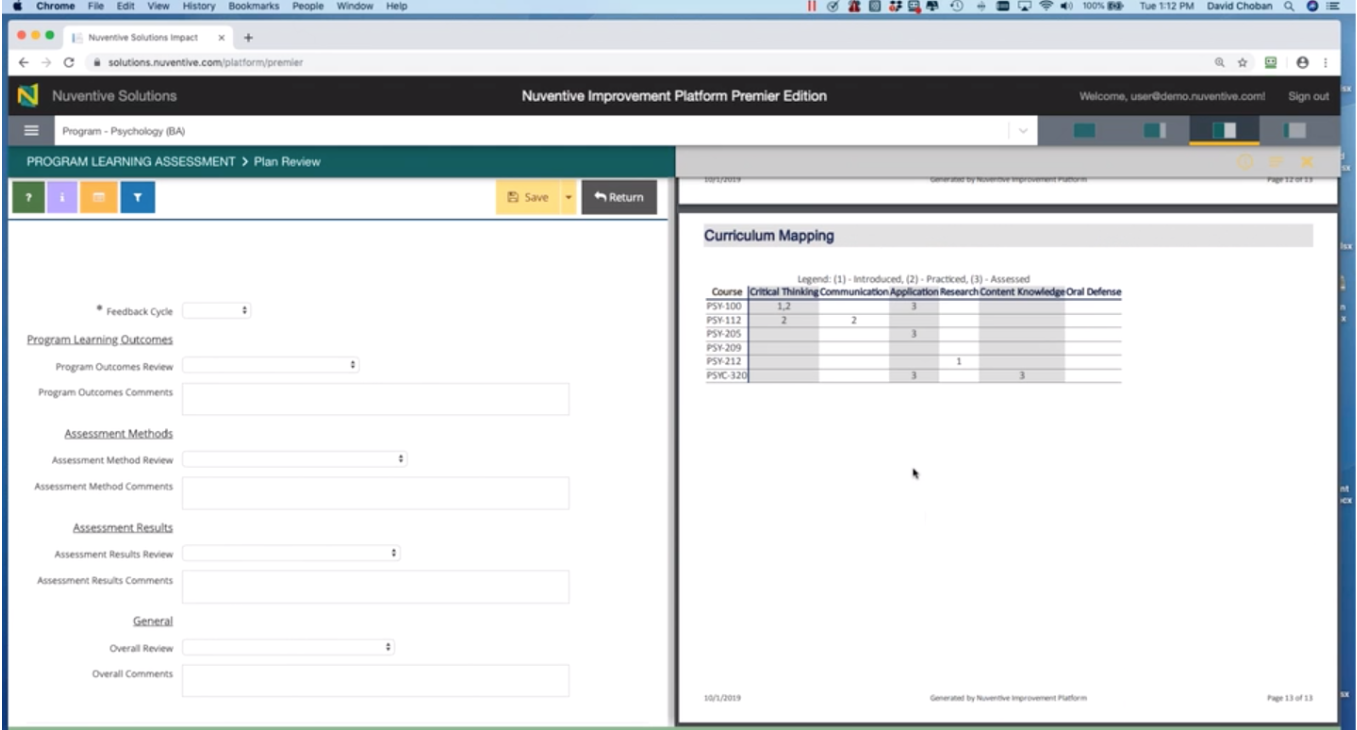Click the lines icon in report toolbar

pyautogui.click(x=1276, y=161)
